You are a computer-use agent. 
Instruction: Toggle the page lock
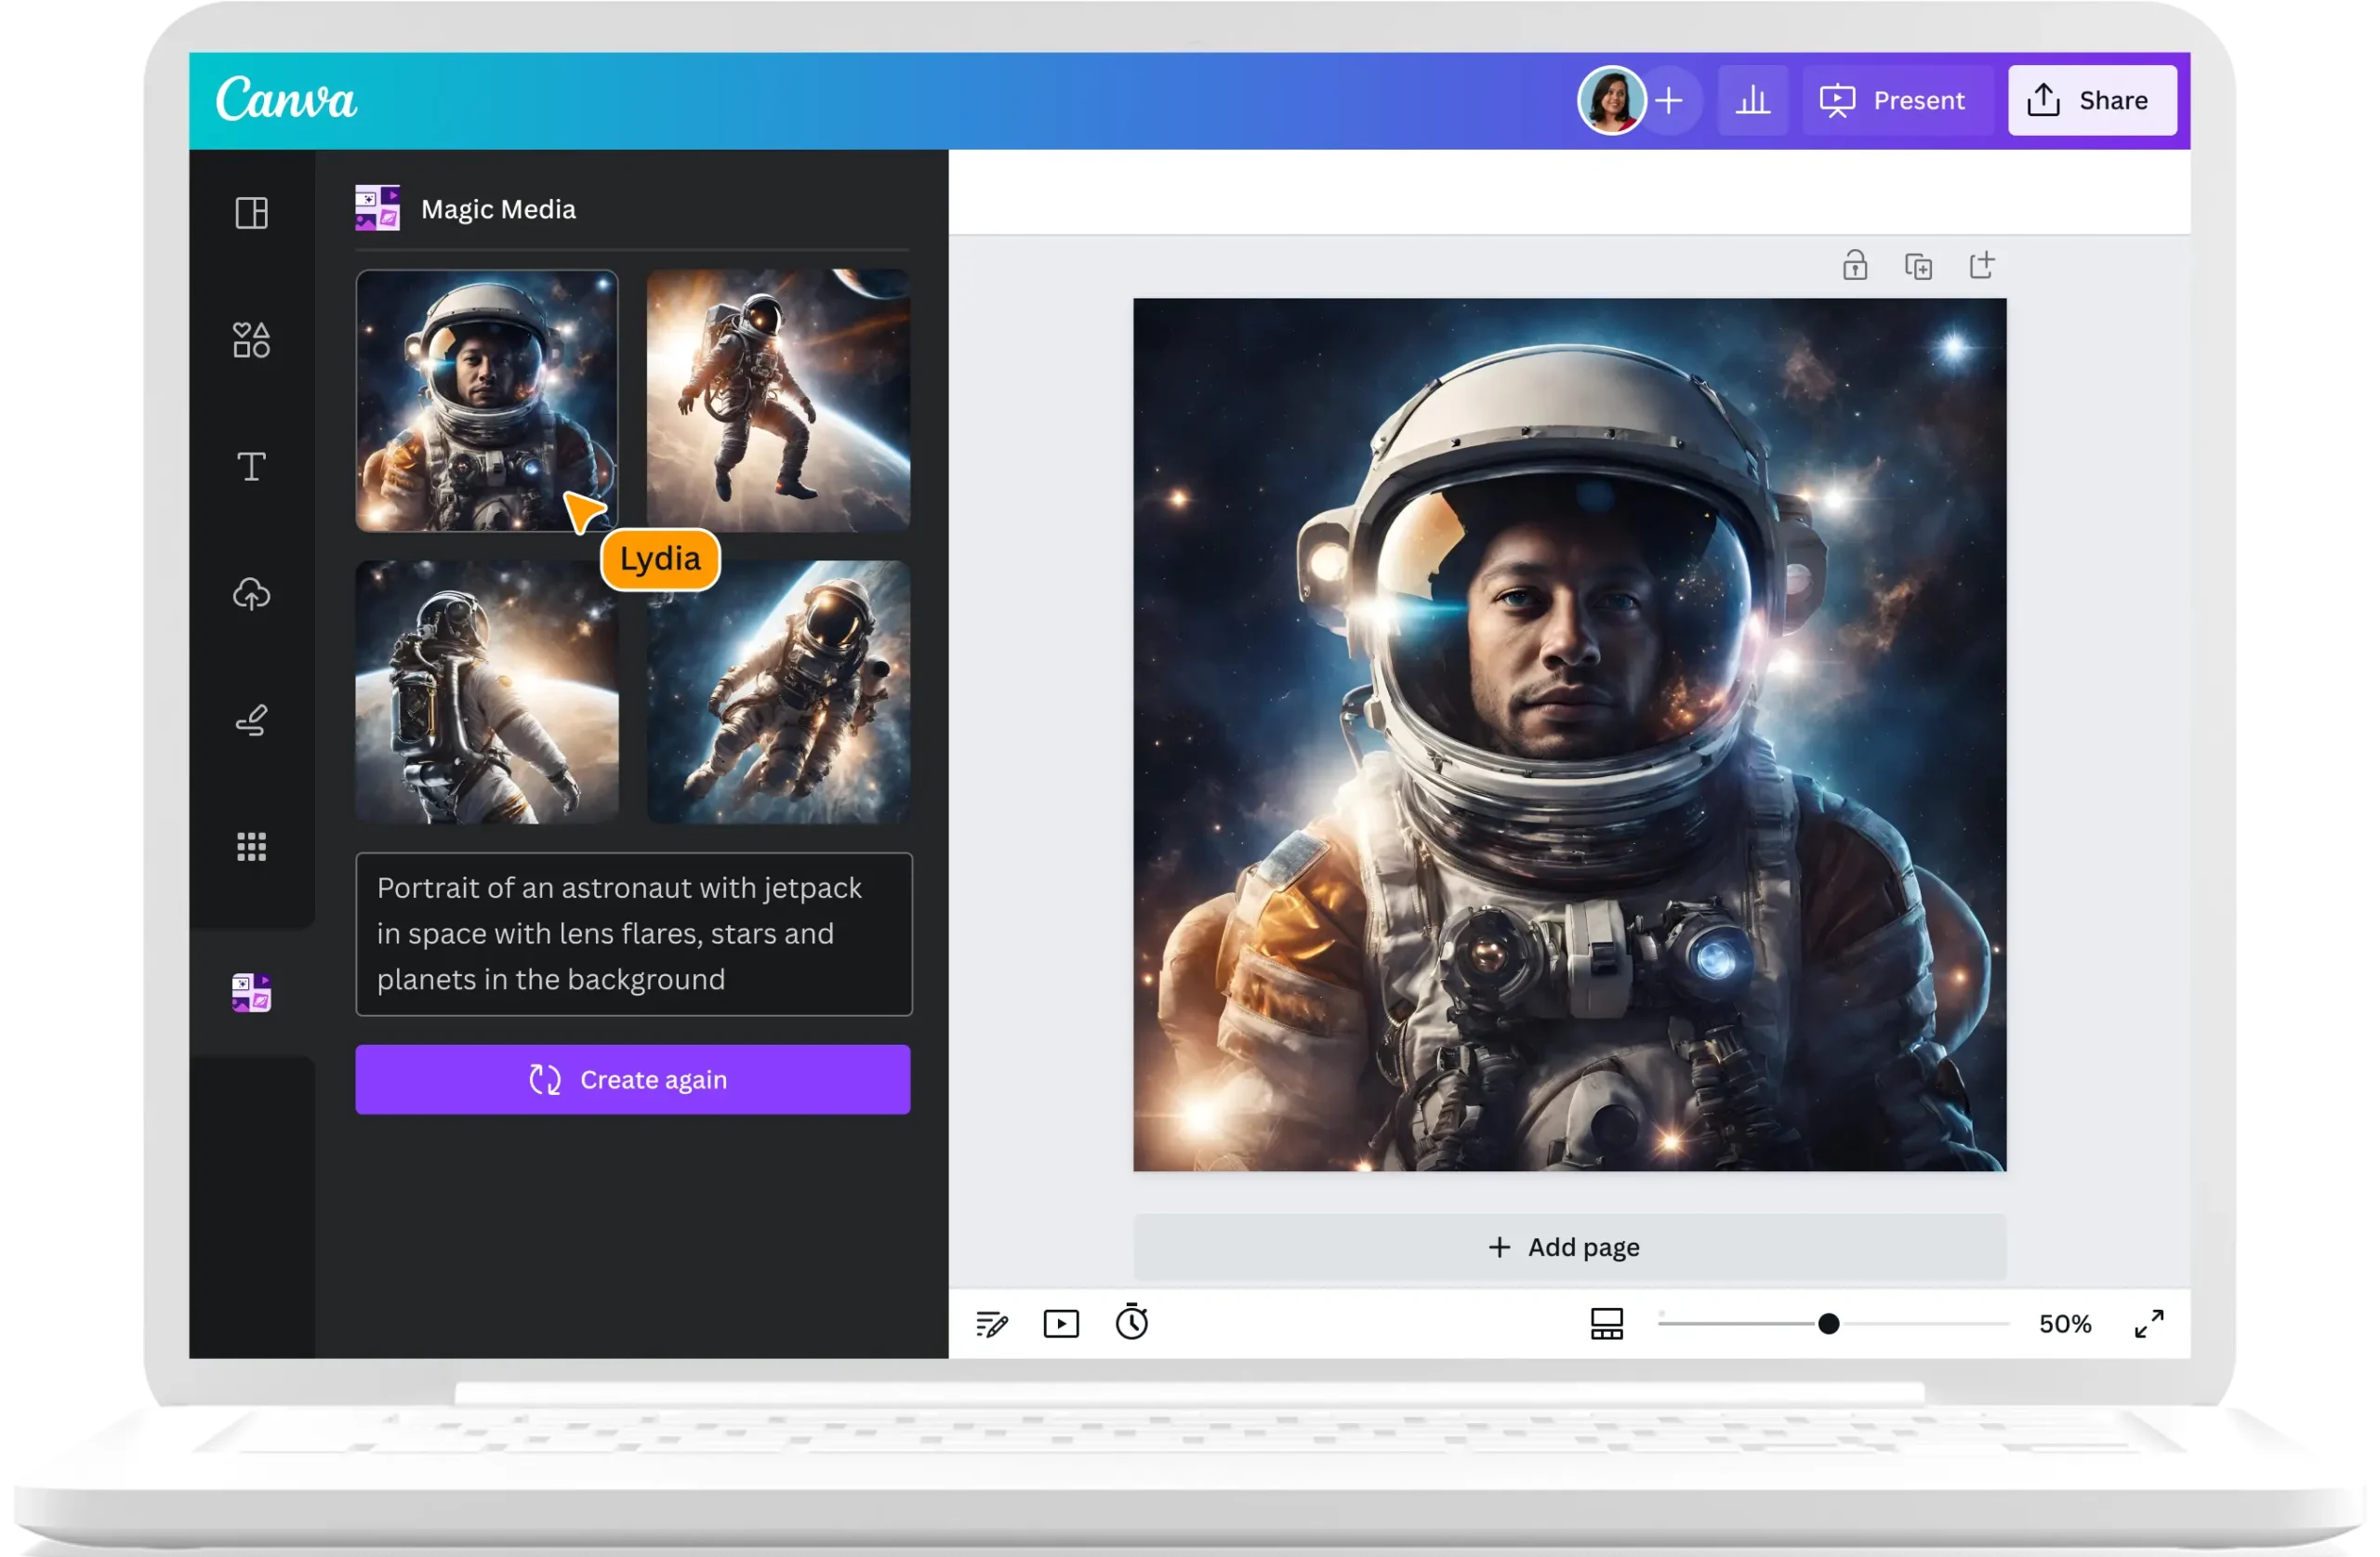1855,265
